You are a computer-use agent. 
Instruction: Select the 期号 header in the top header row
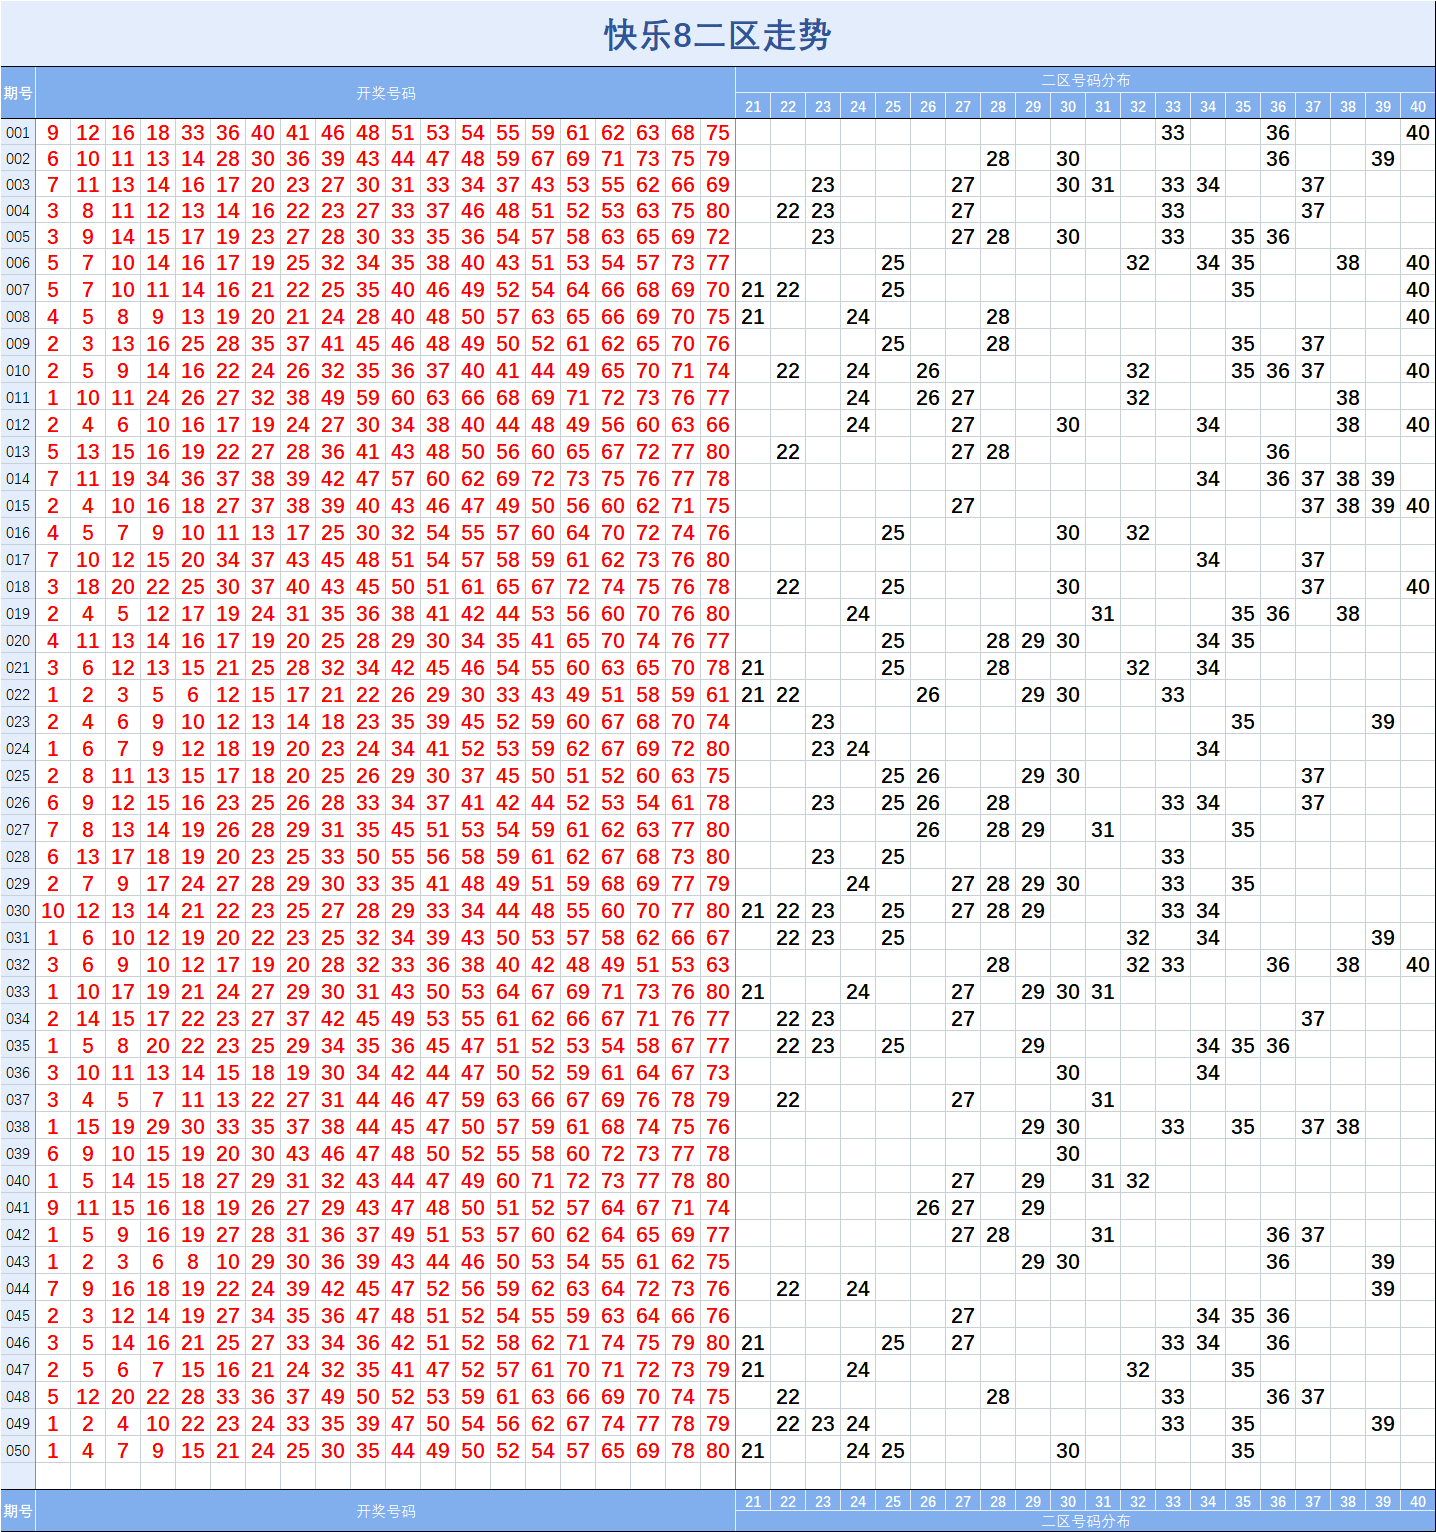[18, 93]
